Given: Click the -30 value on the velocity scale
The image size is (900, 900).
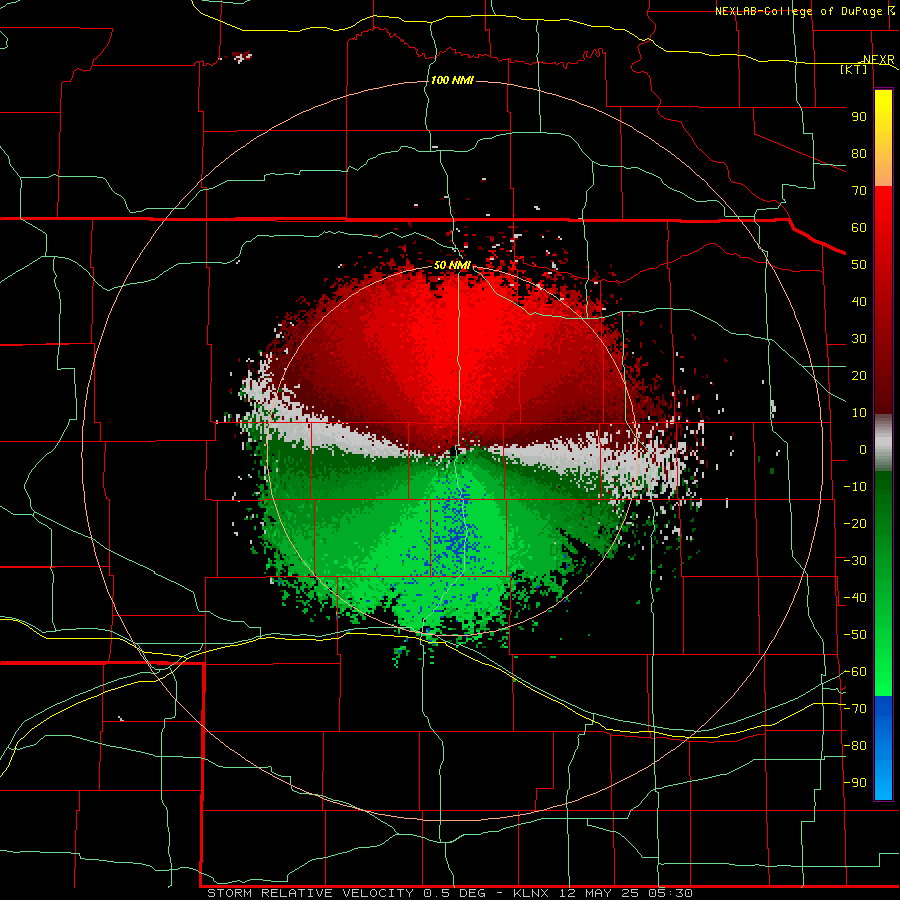Looking at the screenshot, I should (855, 561).
